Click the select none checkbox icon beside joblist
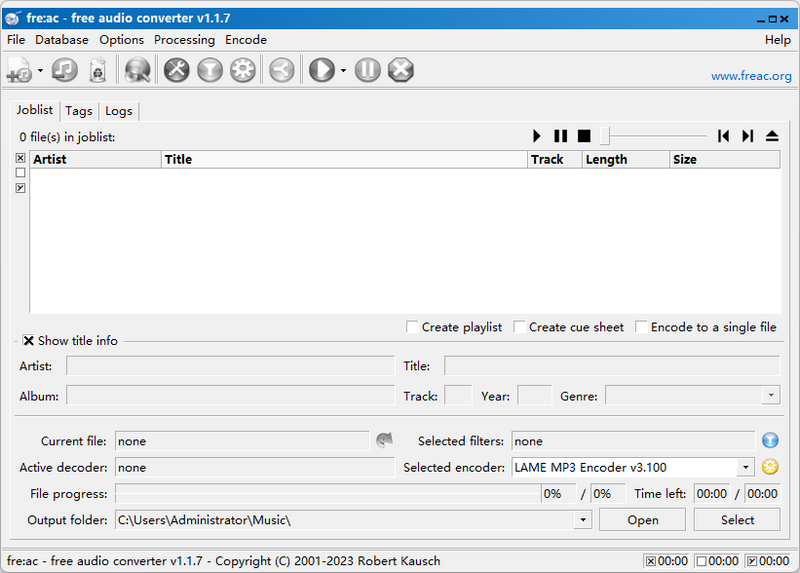The width and height of the screenshot is (800, 573). point(20,173)
